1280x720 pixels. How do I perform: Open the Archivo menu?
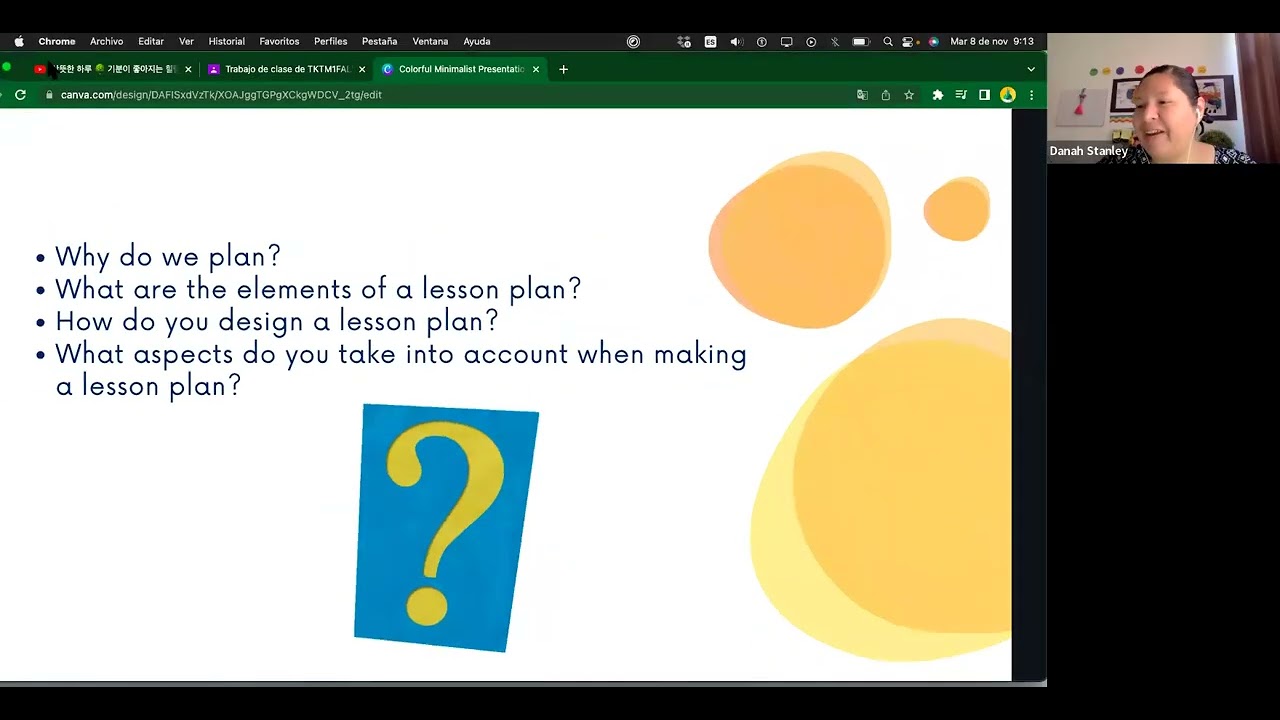click(x=107, y=41)
